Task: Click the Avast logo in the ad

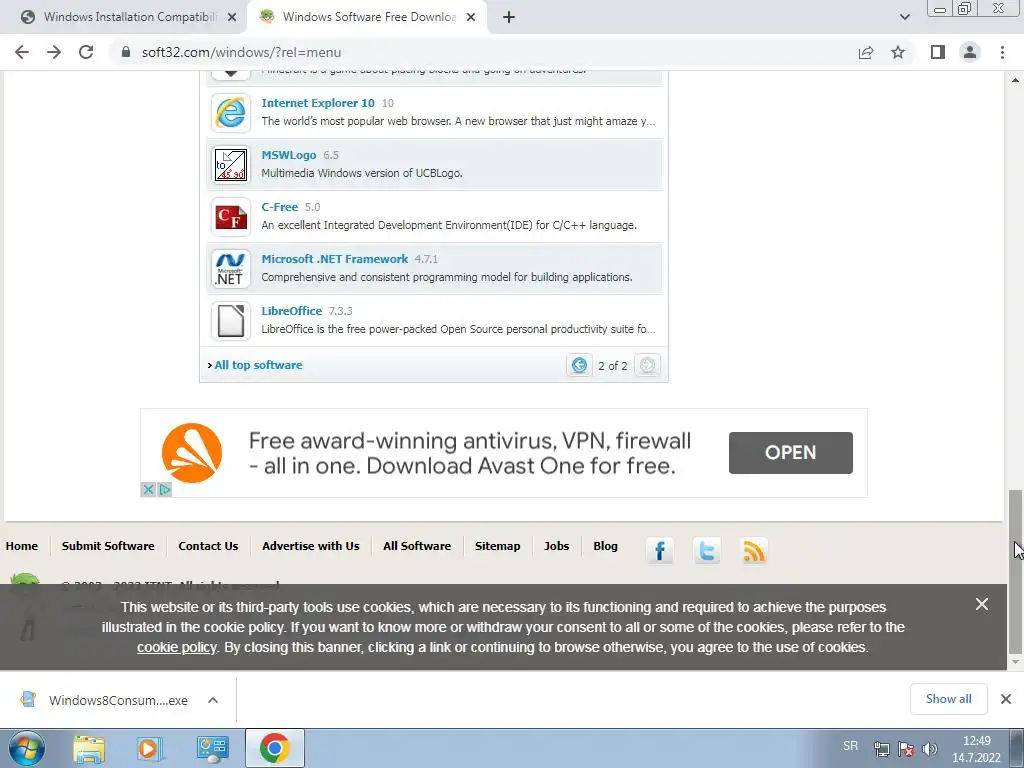Action: (192, 453)
